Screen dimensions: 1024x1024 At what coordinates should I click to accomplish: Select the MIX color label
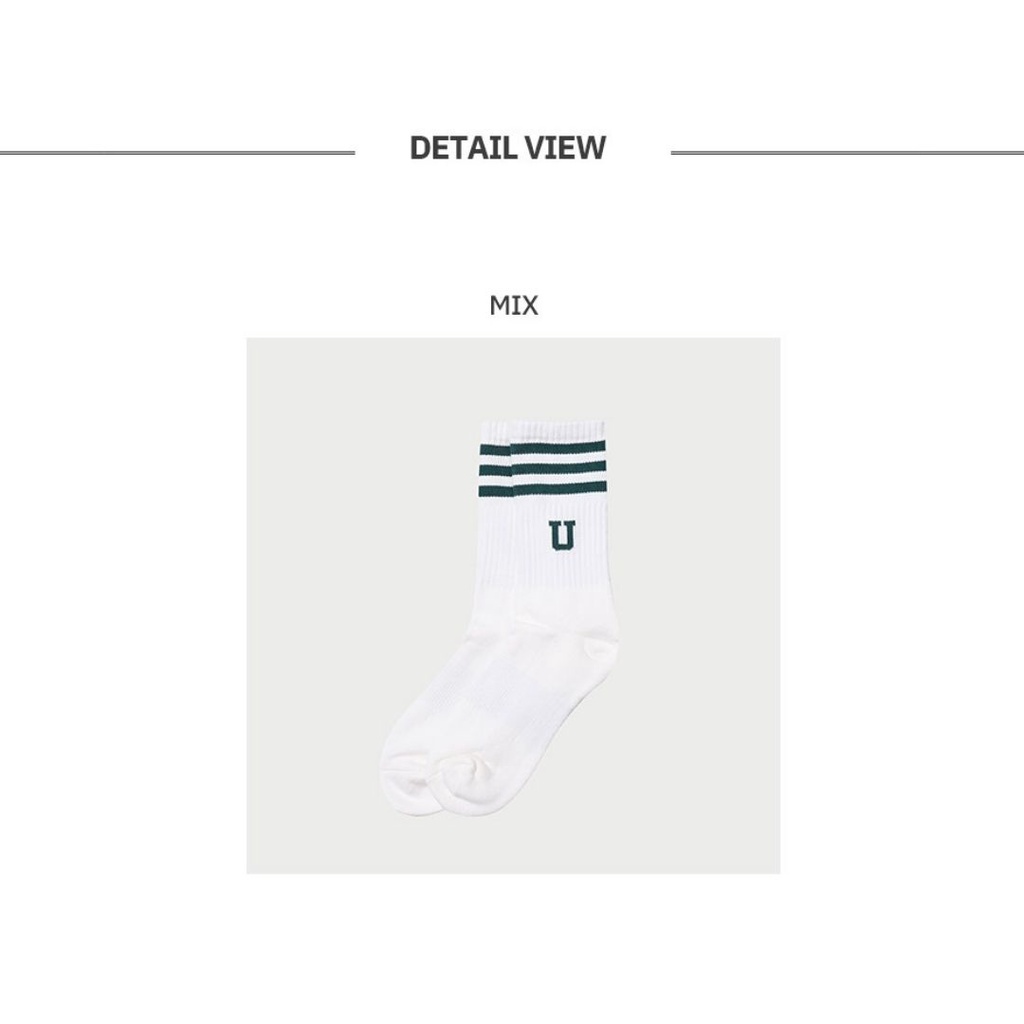513,306
